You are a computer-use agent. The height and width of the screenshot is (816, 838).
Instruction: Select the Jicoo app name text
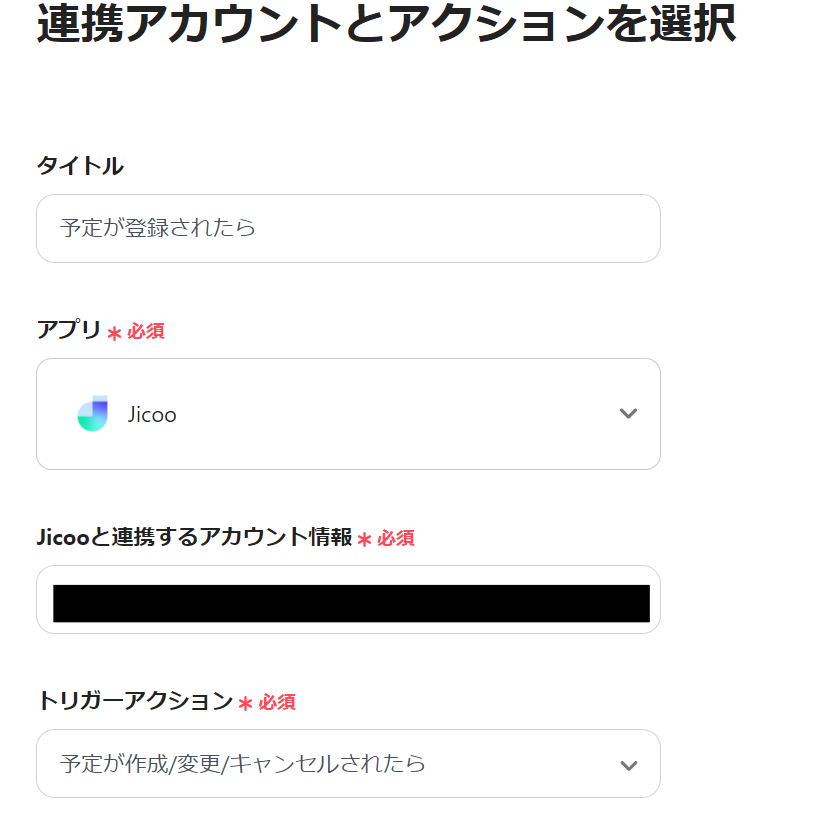(x=152, y=415)
